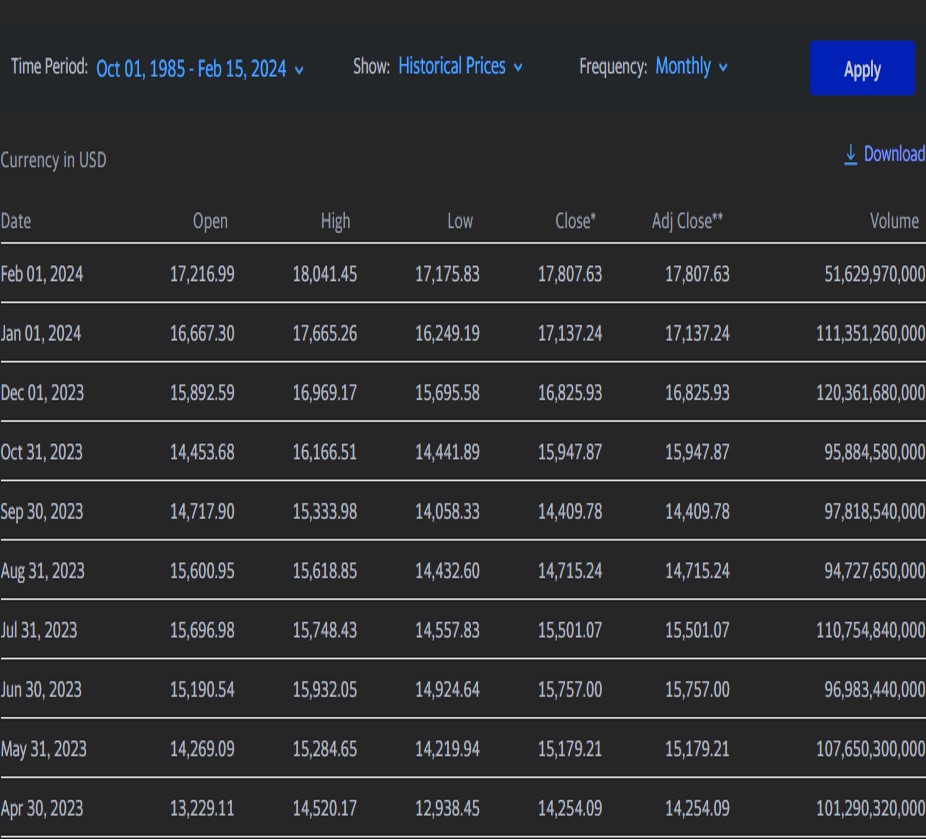Click the blue Apply button
926x839 pixels.
click(x=862, y=68)
